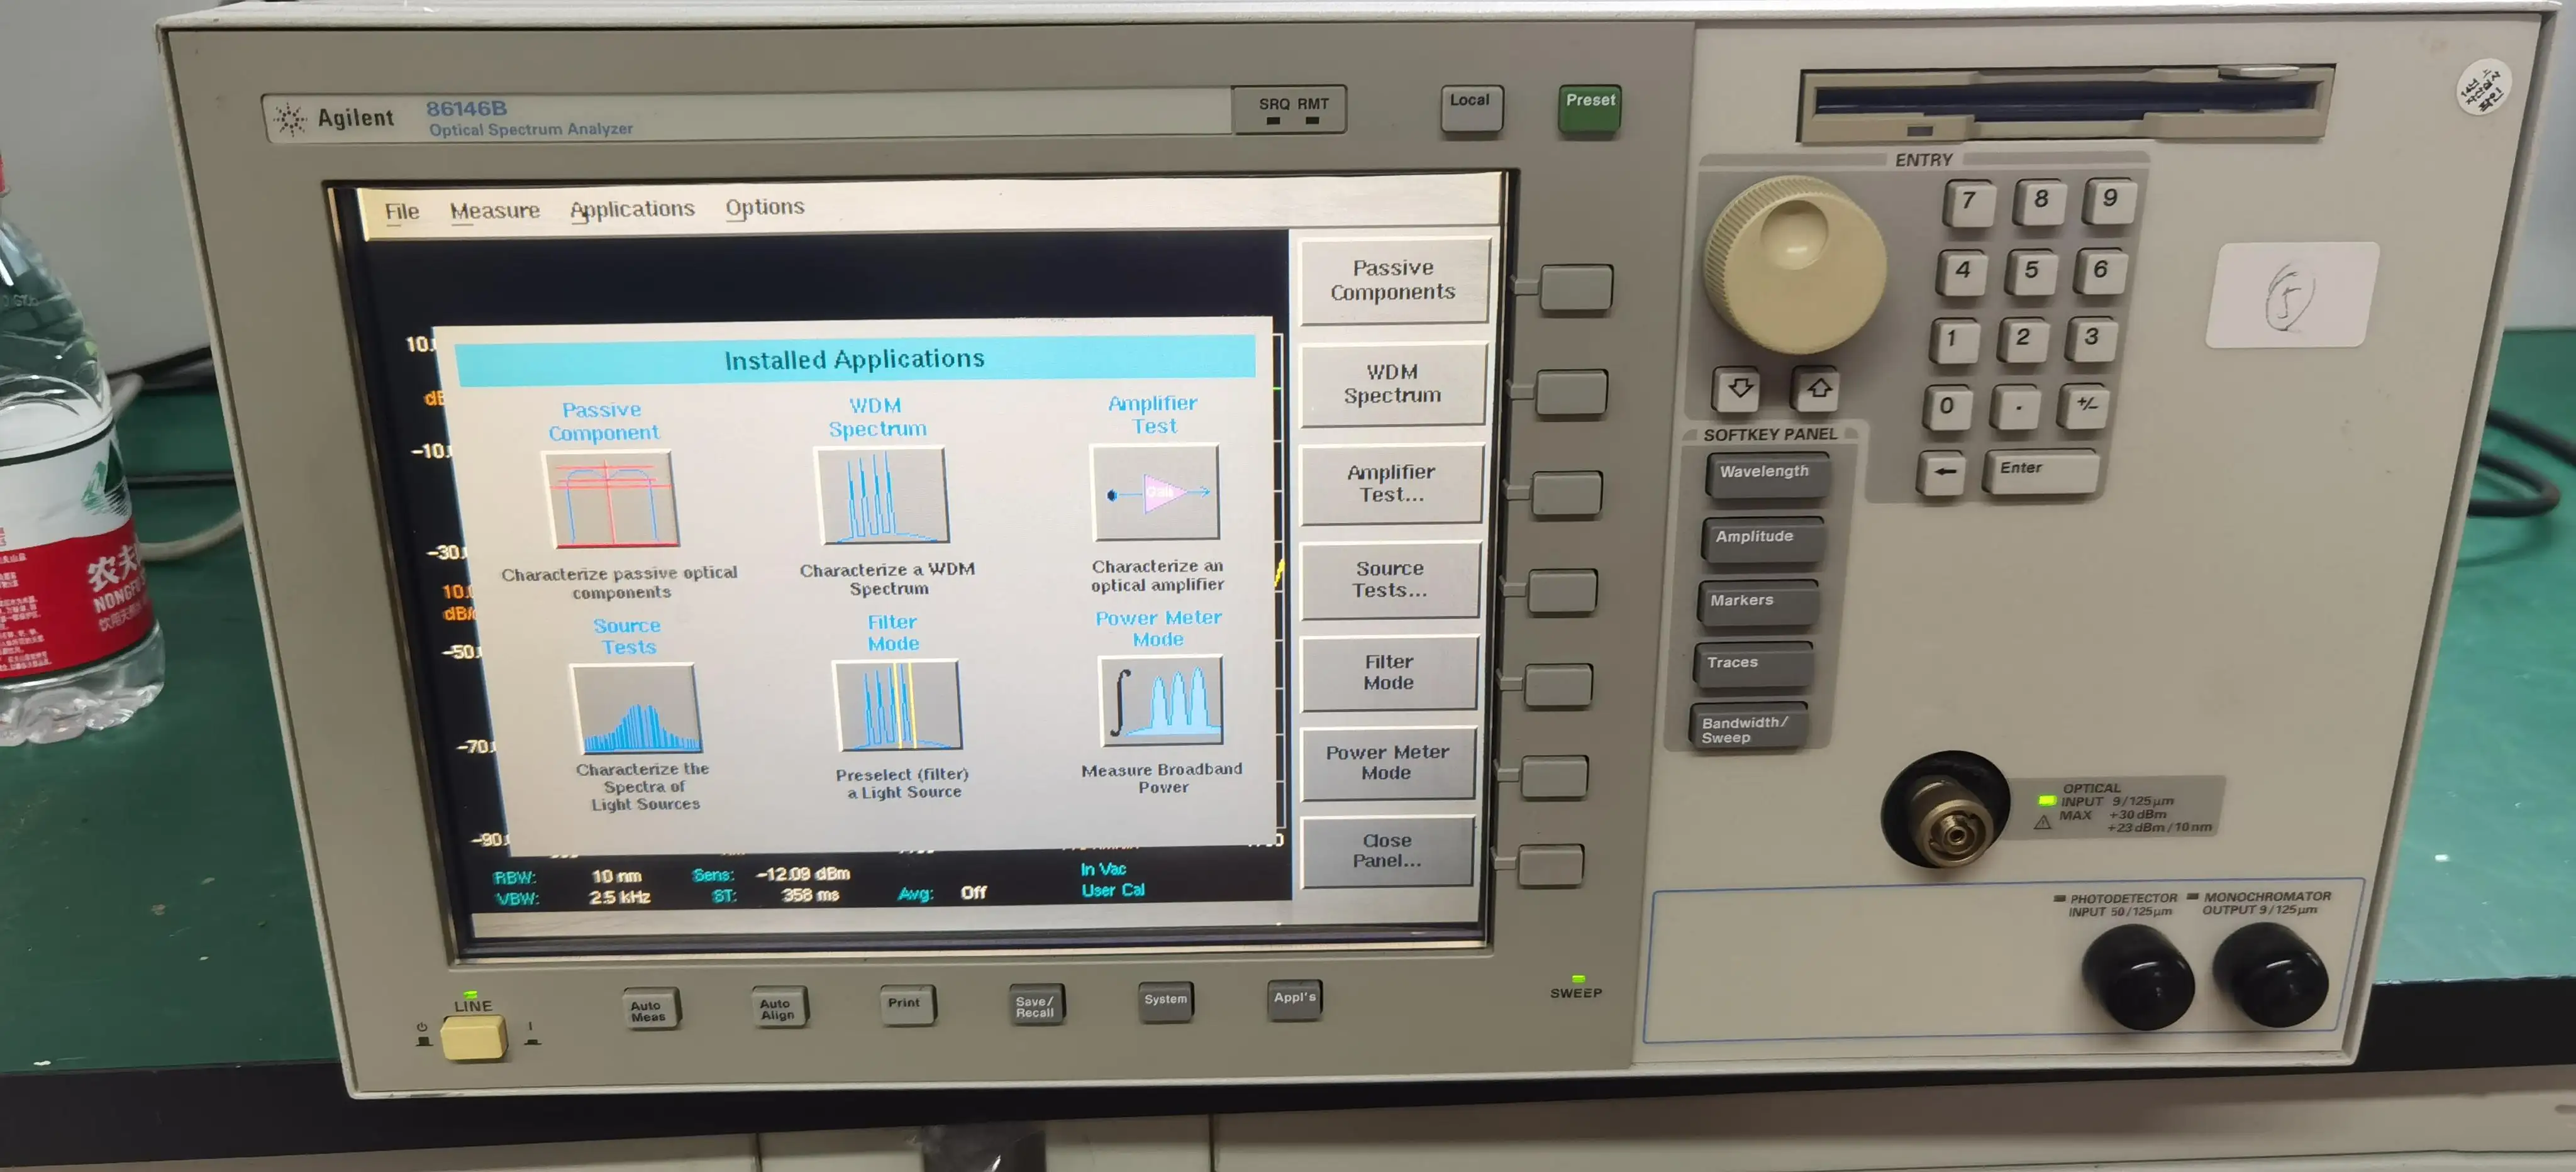This screenshot has width=2576, height=1172.
Task: Push the physical key beside Passive Components
Action: click(x=1576, y=288)
